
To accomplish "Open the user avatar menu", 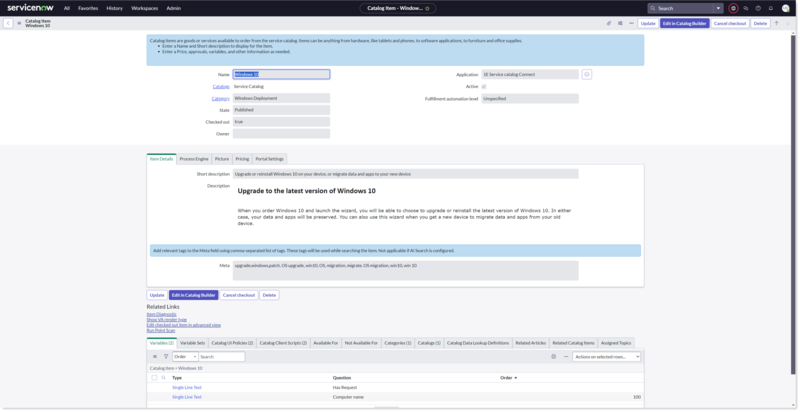I will [786, 8].
